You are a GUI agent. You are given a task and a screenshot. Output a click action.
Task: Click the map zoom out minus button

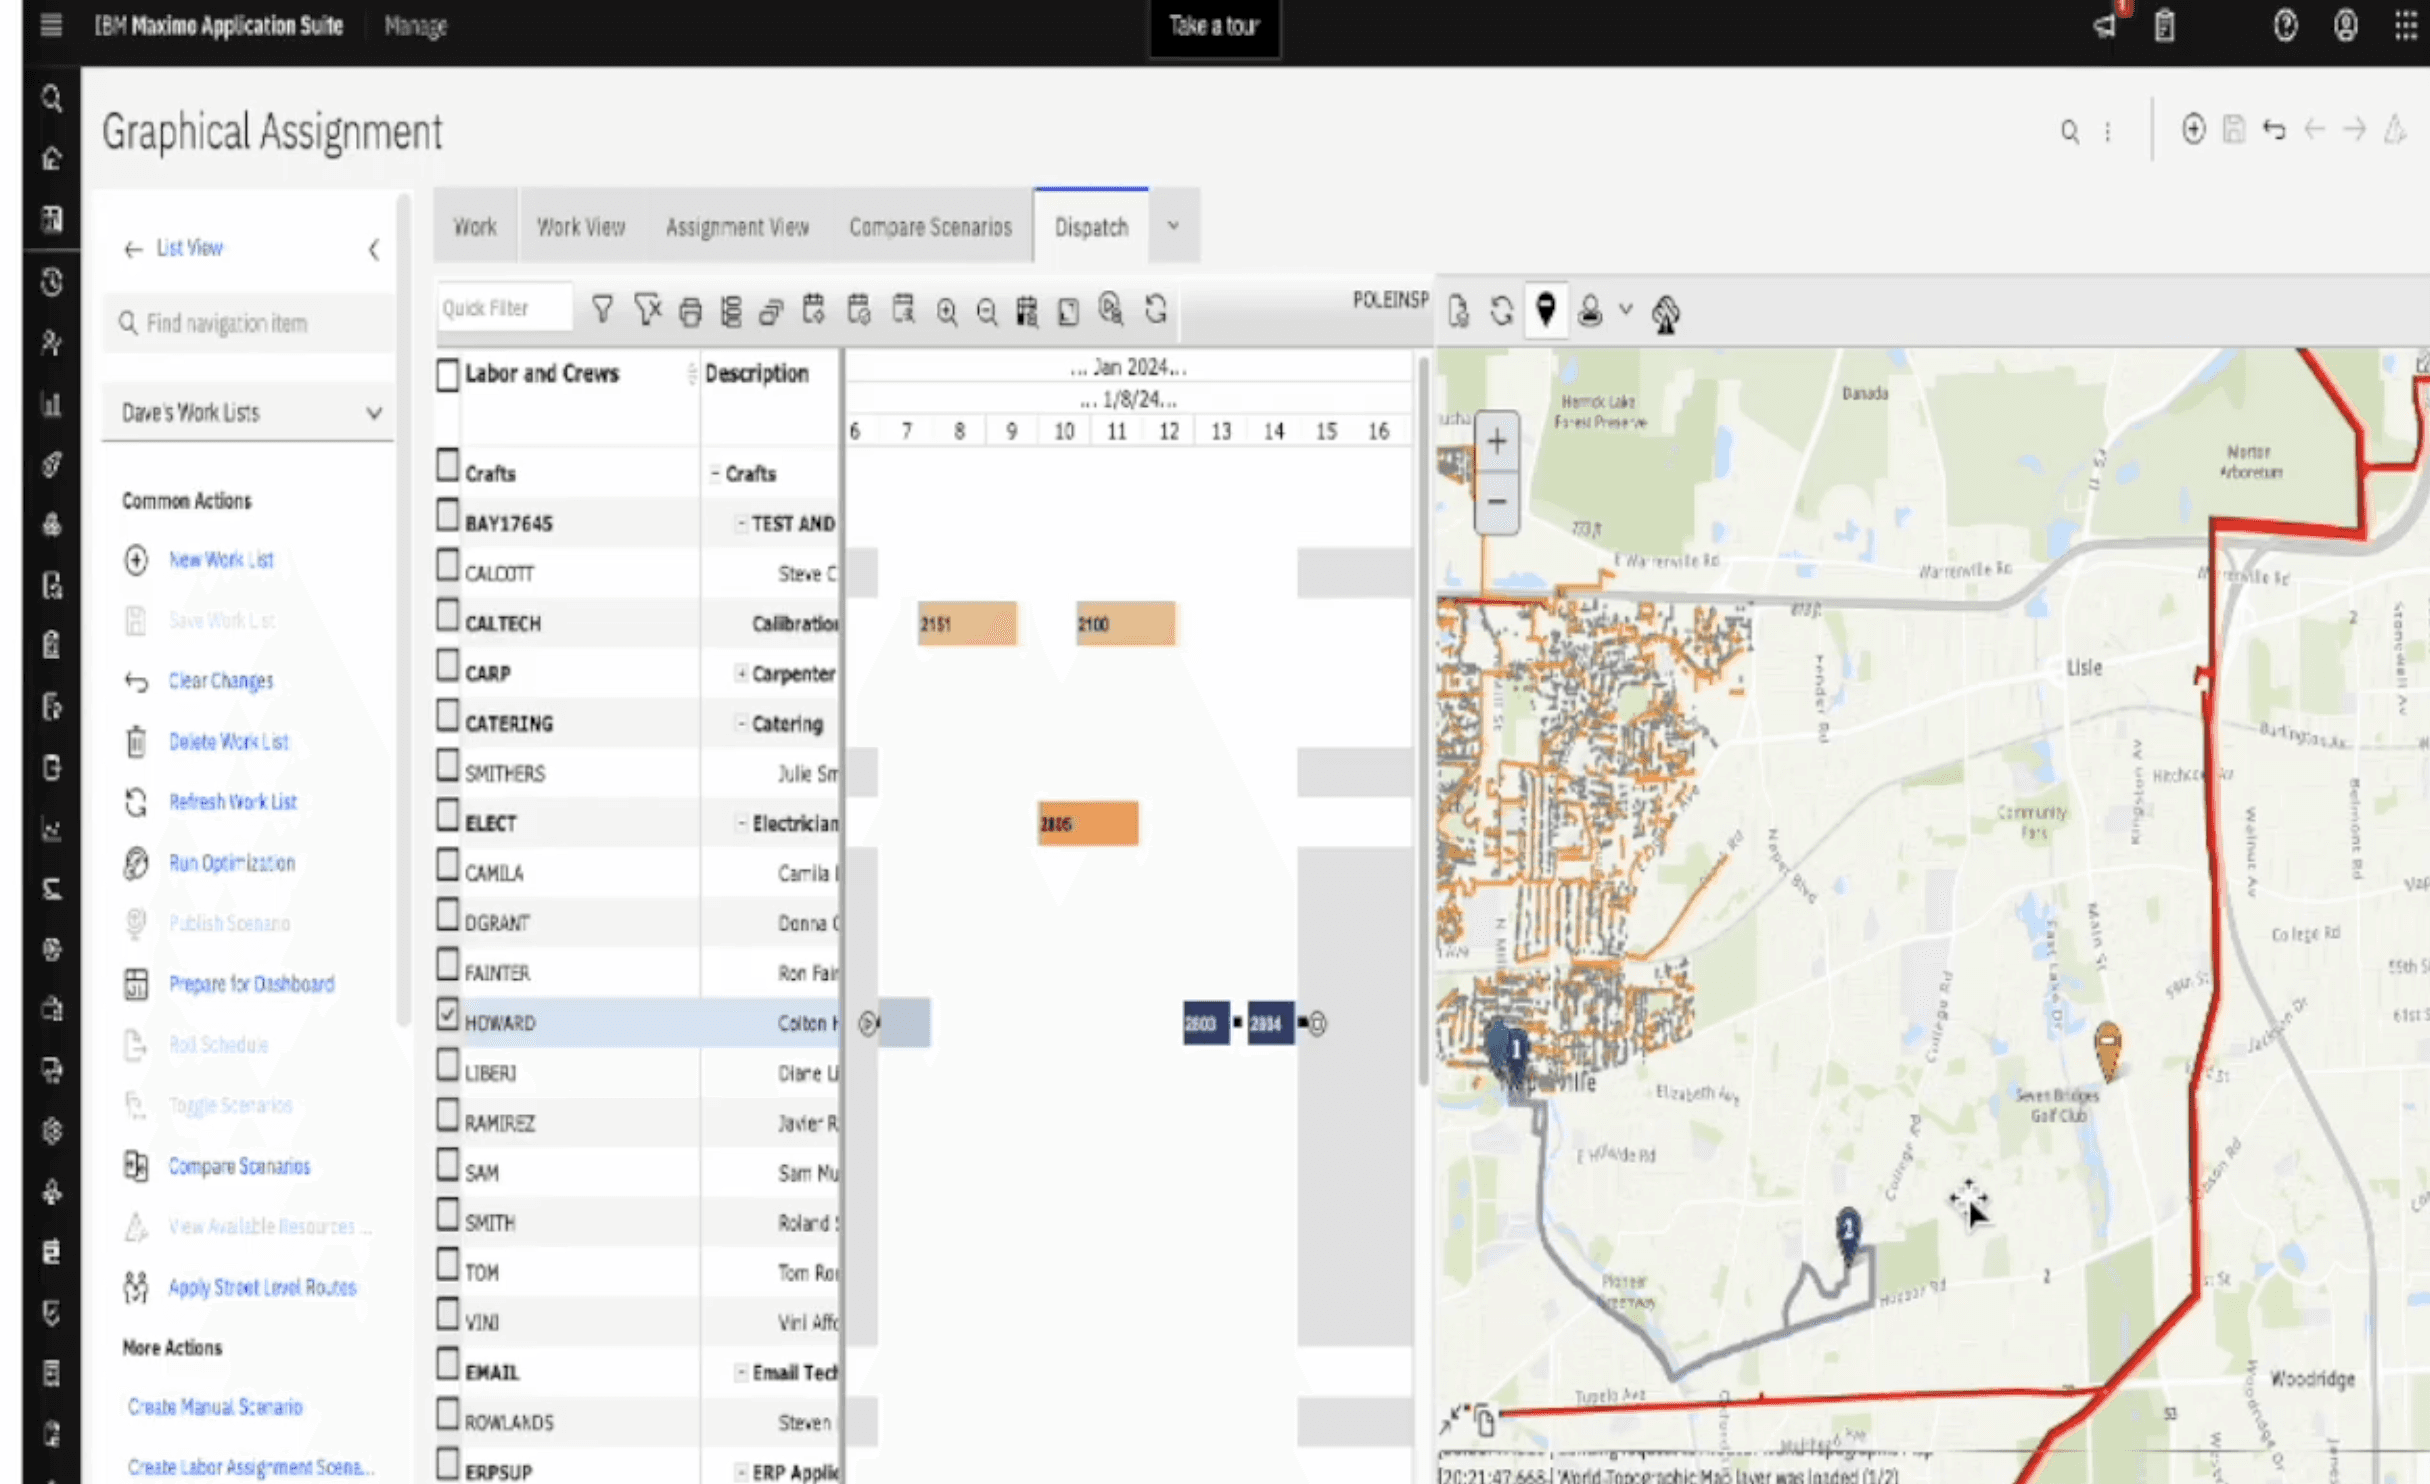click(x=1496, y=501)
